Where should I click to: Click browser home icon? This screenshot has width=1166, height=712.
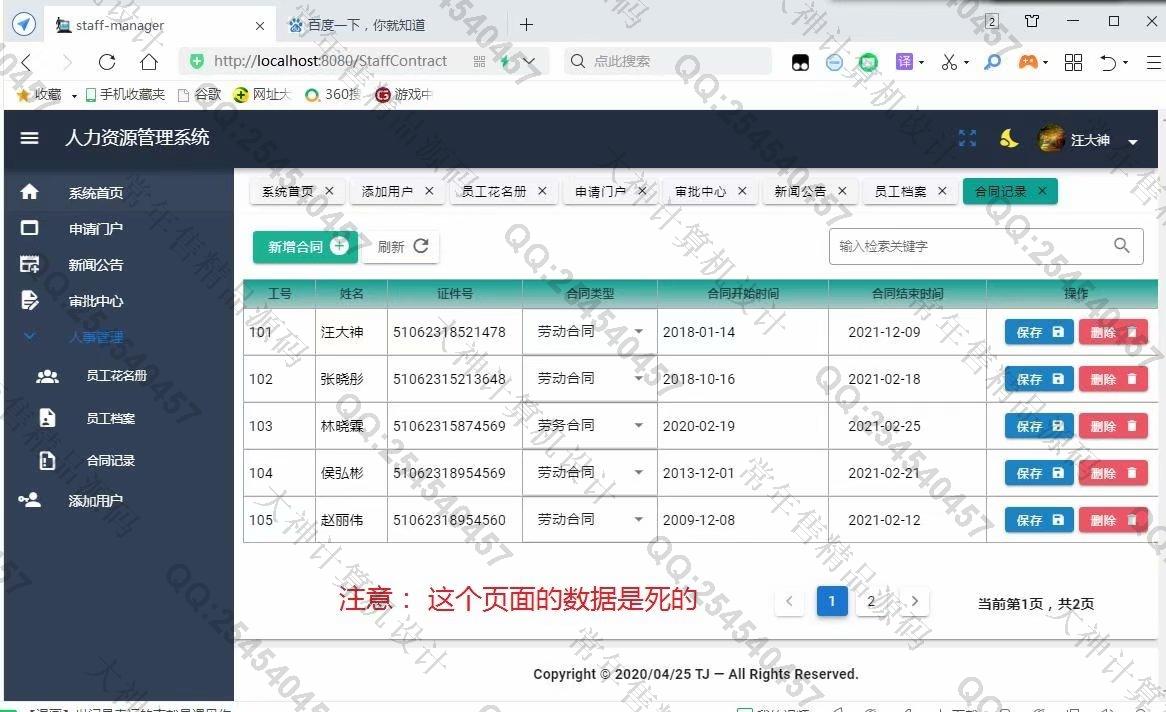point(149,62)
